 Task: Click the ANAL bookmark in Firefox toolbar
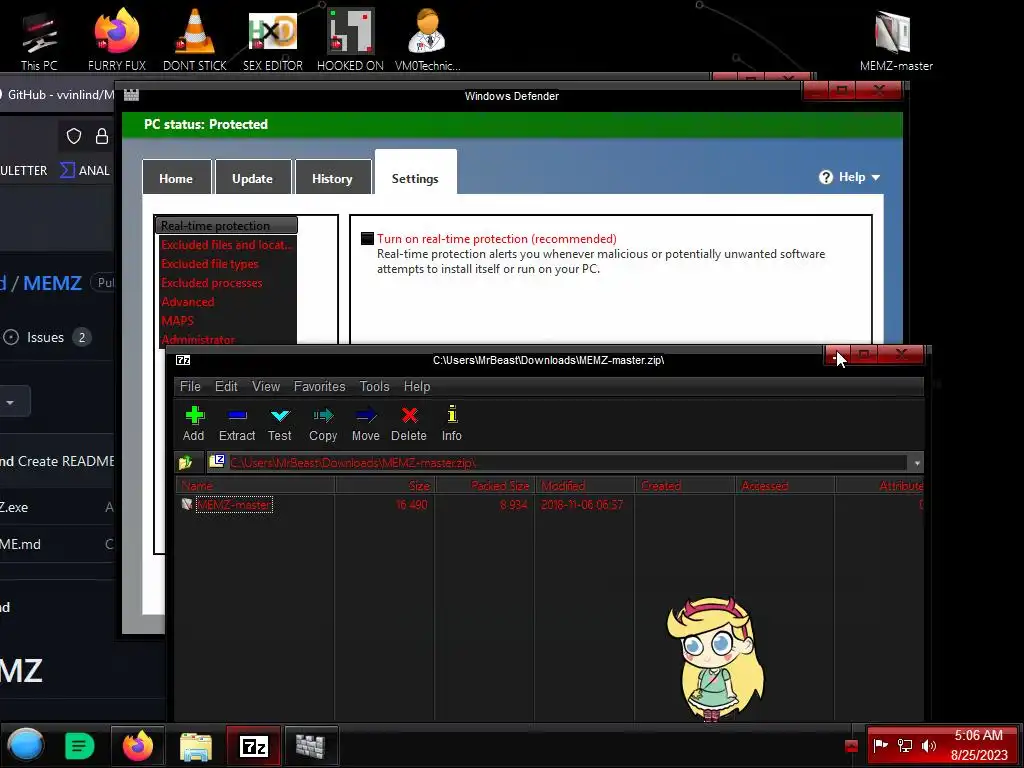[86, 170]
